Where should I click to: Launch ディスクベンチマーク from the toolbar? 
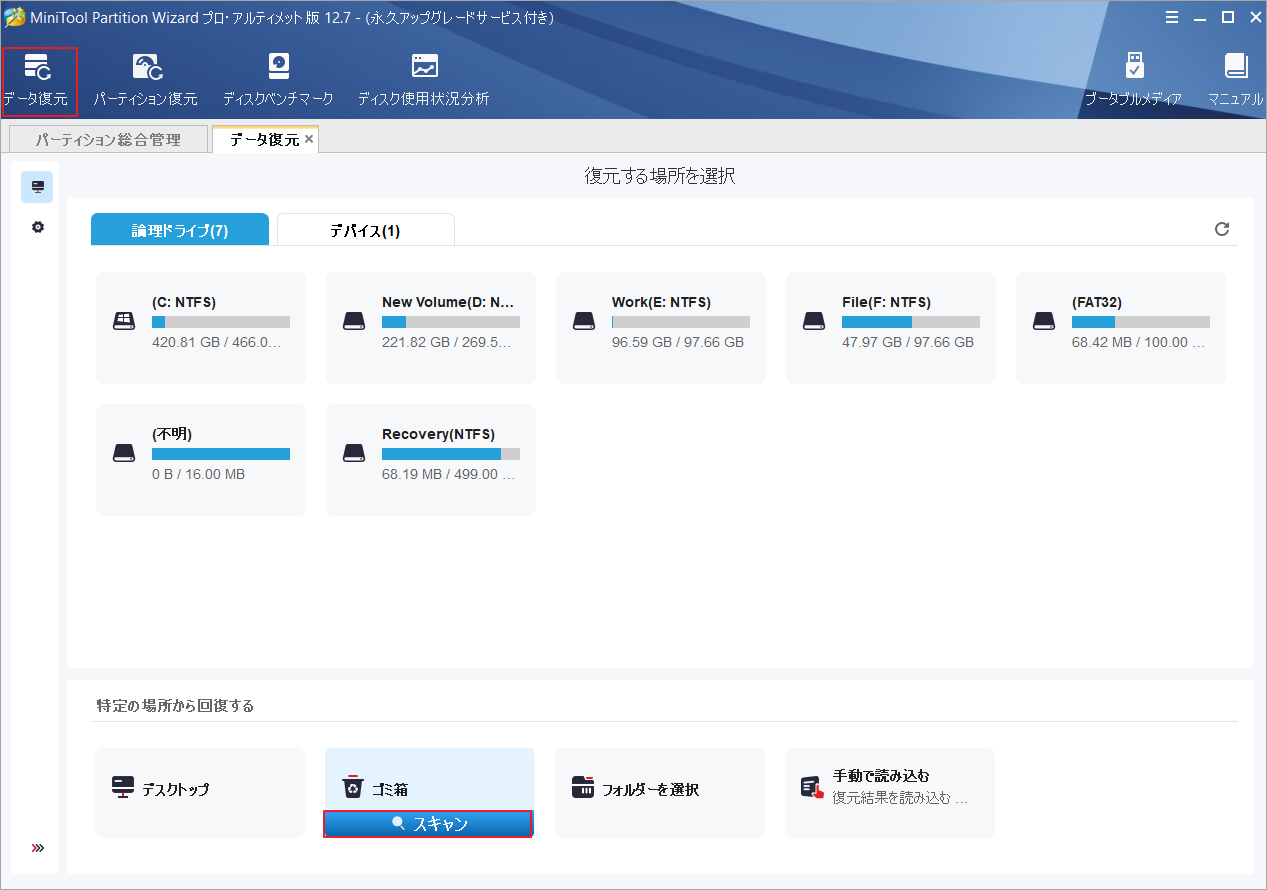(x=278, y=80)
